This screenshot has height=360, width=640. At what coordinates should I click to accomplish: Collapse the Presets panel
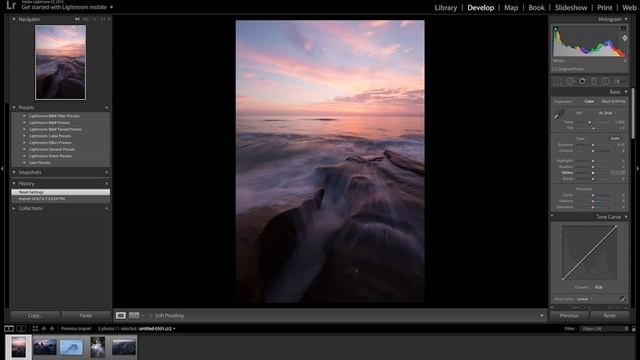click(14, 108)
